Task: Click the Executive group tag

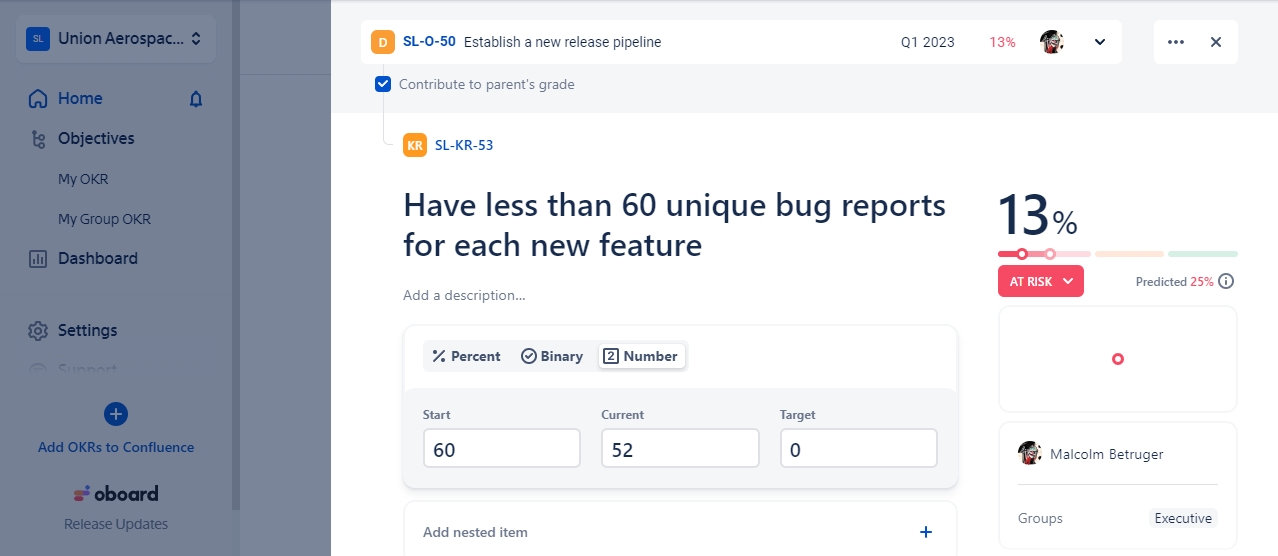Action: click(1183, 518)
